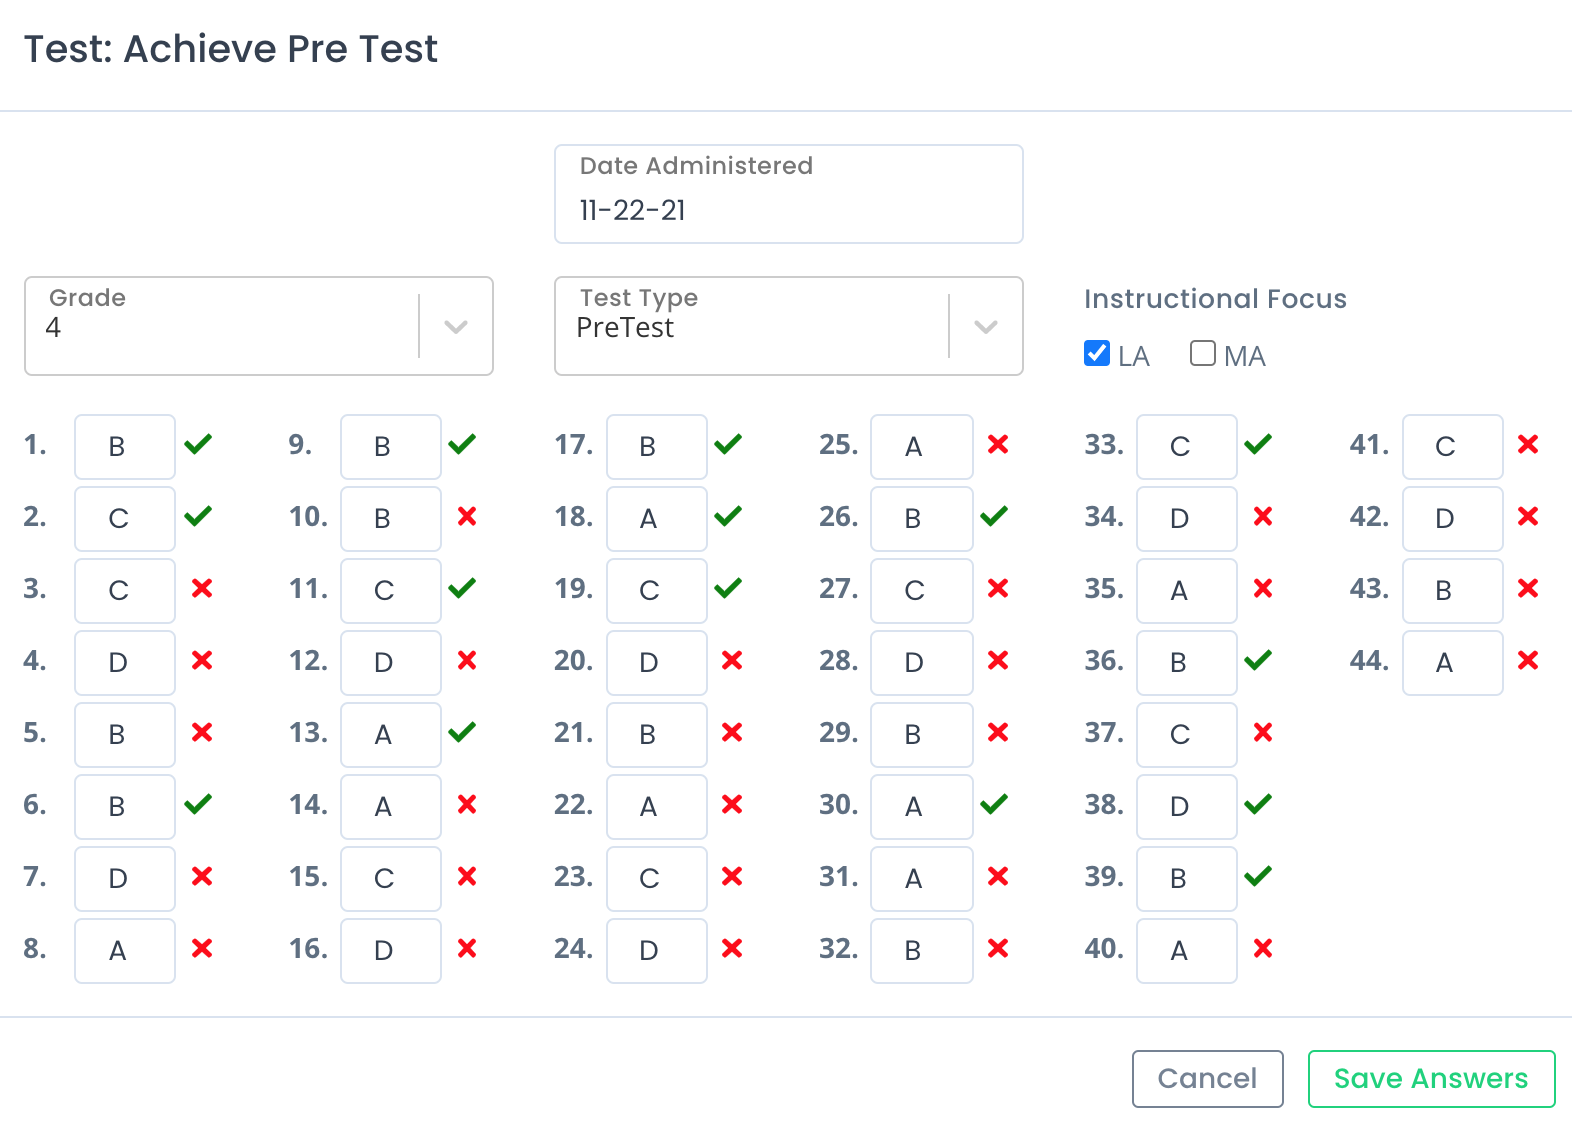Click the green checkmark next to question 13
The width and height of the screenshot is (1572, 1126).
coord(462,732)
